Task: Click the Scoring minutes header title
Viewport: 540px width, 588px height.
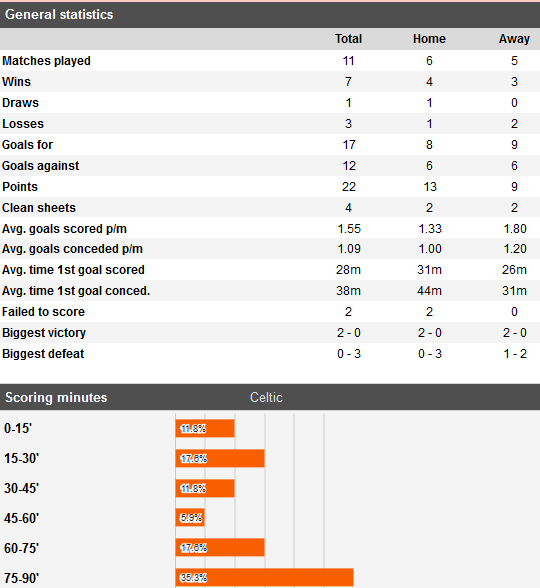Action: [56, 398]
